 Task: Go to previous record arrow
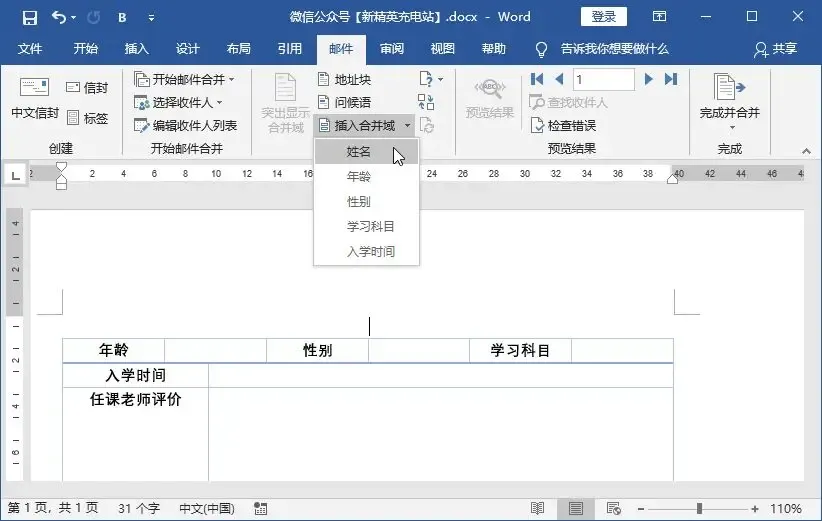point(559,79)
